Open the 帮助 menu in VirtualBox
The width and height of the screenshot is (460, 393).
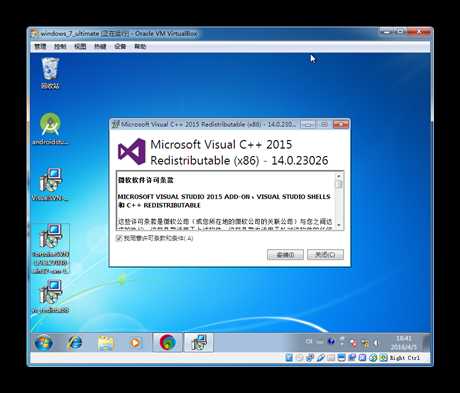click(x=140, y=46)
